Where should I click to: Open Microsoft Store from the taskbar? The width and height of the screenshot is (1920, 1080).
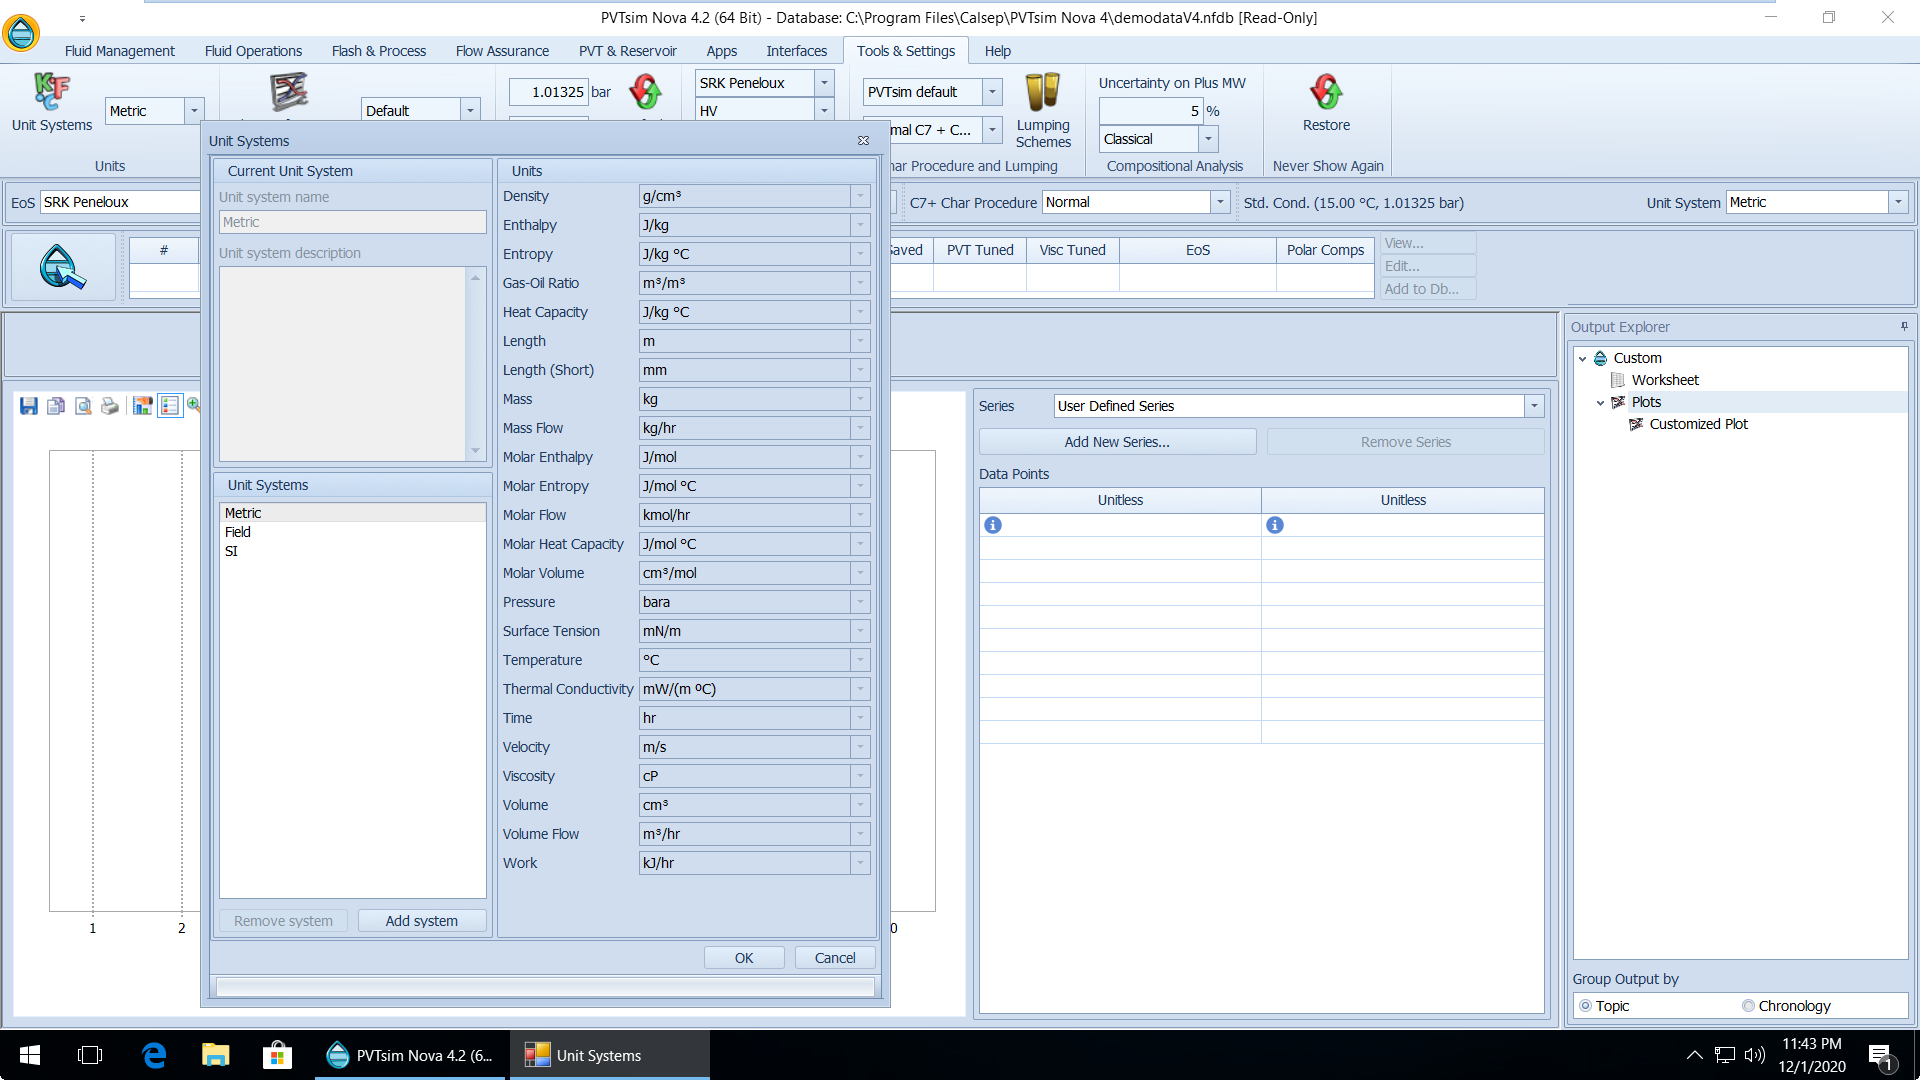click(277, 1055)
